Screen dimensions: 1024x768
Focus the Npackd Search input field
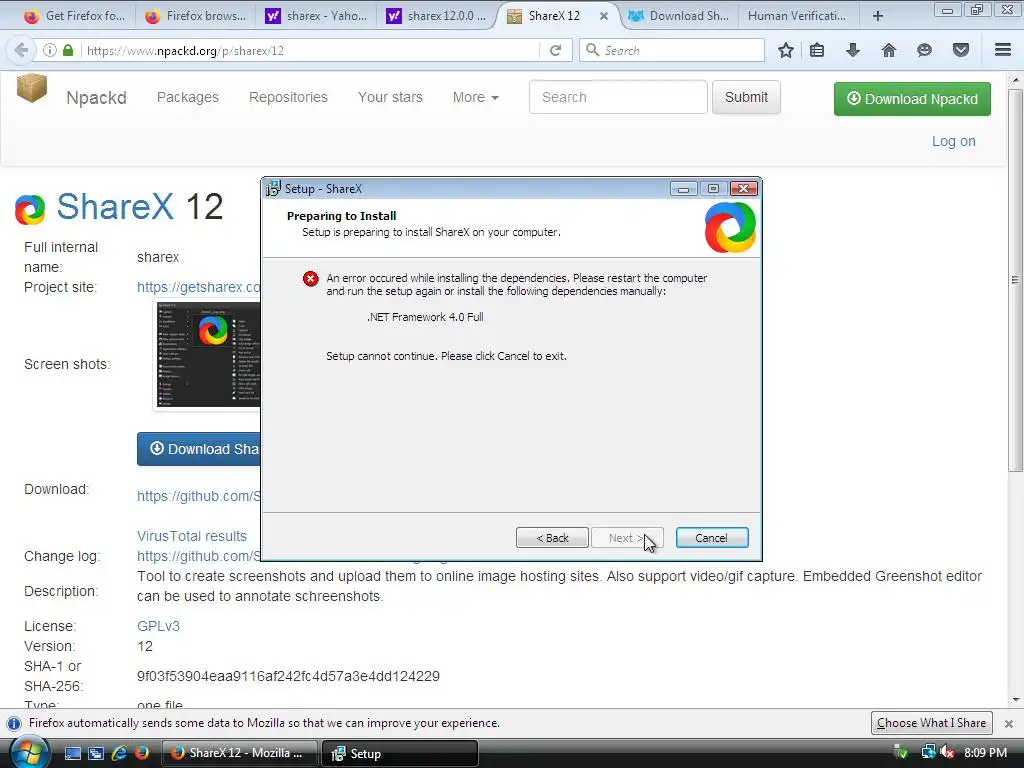(x=618, y=97)
